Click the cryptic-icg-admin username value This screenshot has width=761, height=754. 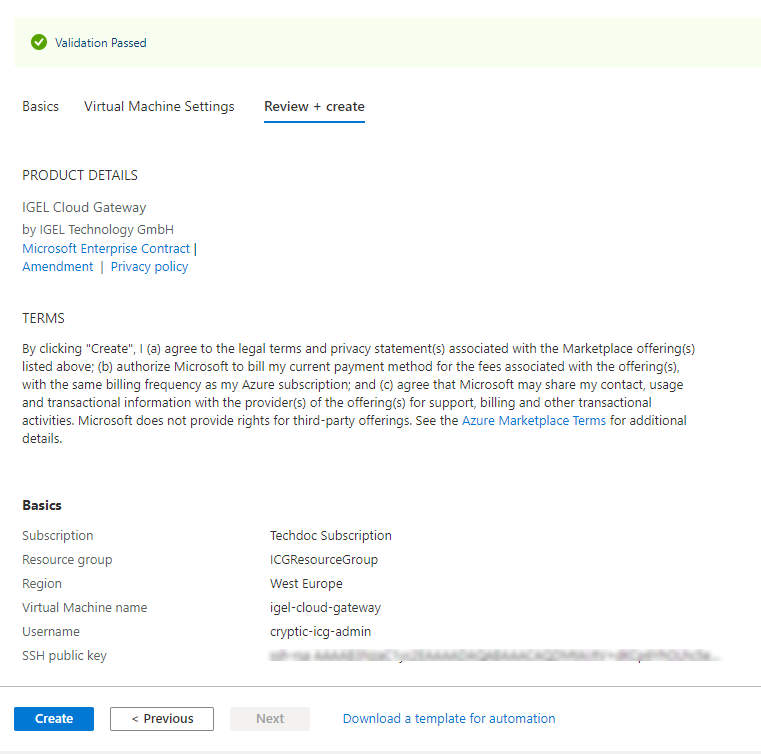click(321, 631)
